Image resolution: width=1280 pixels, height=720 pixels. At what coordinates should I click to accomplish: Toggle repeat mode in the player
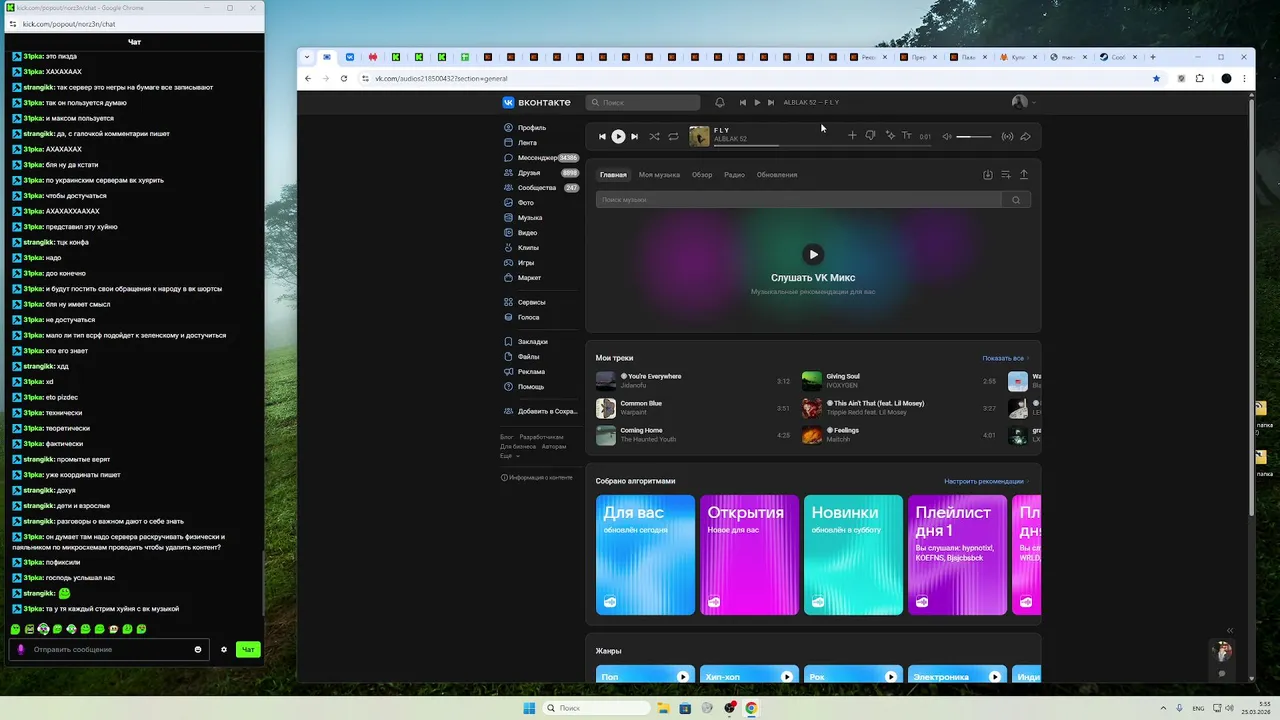coord(673,136)
